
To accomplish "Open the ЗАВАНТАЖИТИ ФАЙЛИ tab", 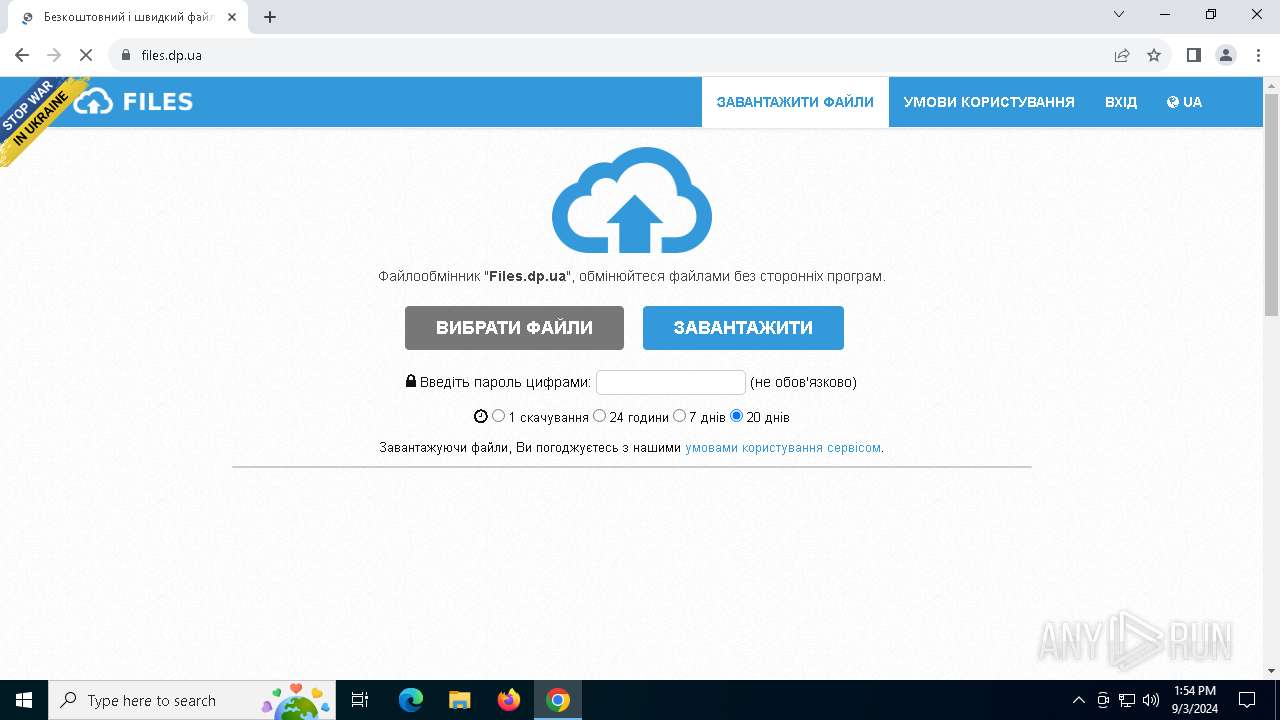I will pos(795,102).
